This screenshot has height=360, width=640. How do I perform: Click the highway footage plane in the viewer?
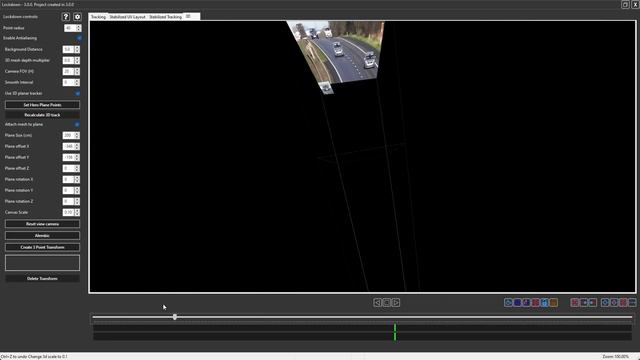[341, 52]
